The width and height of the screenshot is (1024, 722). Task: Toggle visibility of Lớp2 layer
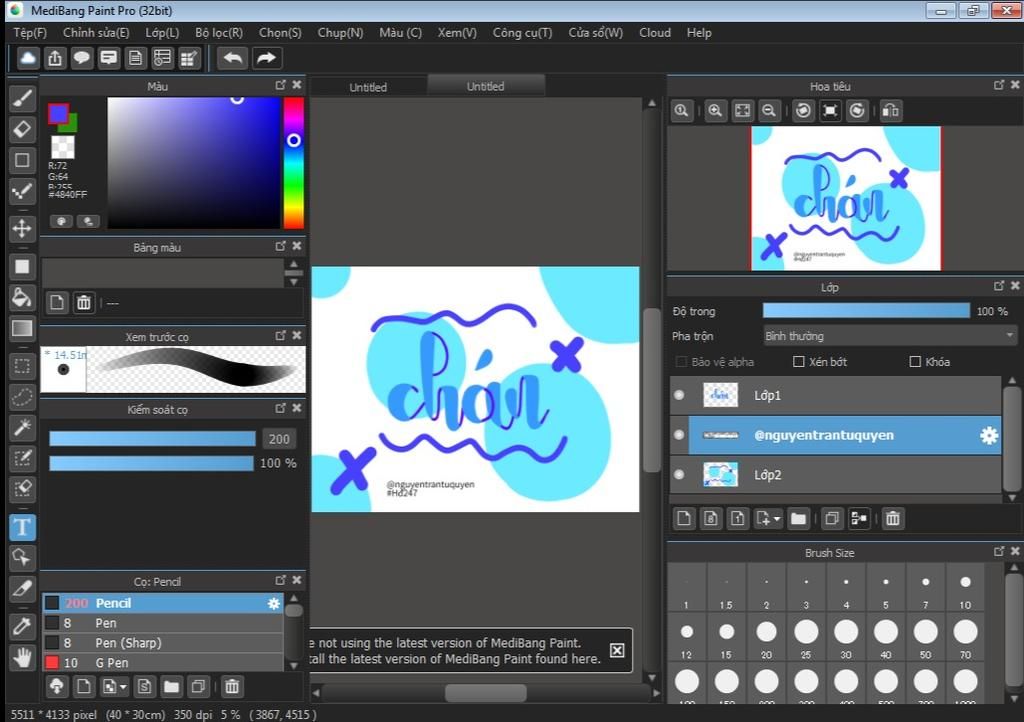tap(679, 475)
